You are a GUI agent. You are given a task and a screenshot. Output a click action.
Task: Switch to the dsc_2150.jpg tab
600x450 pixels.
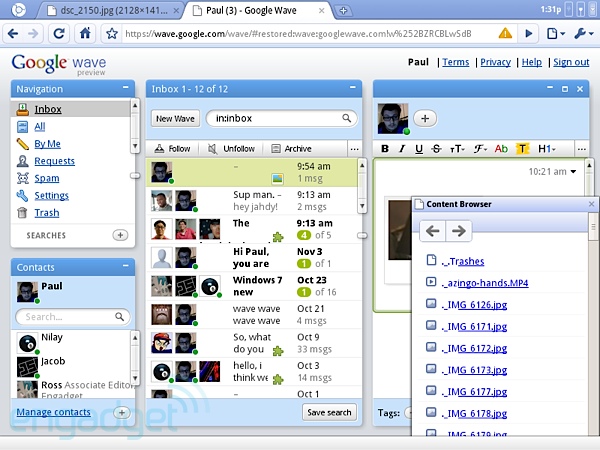pos(109,10)
